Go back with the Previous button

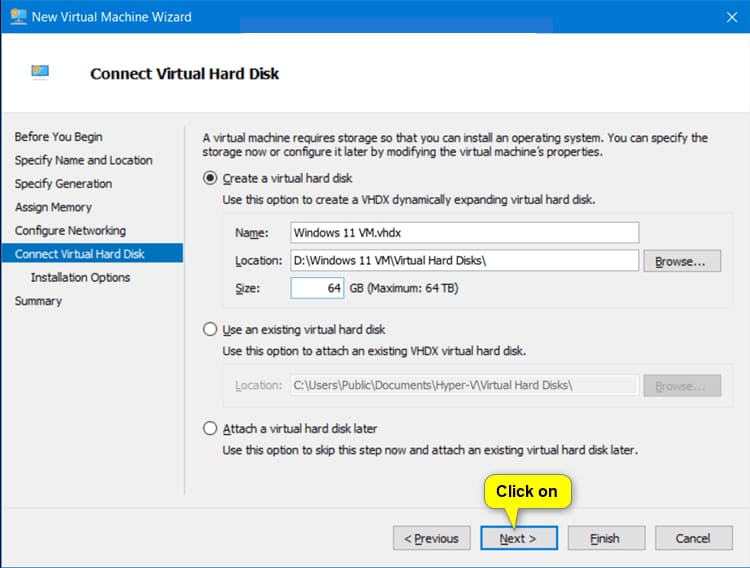431,538
